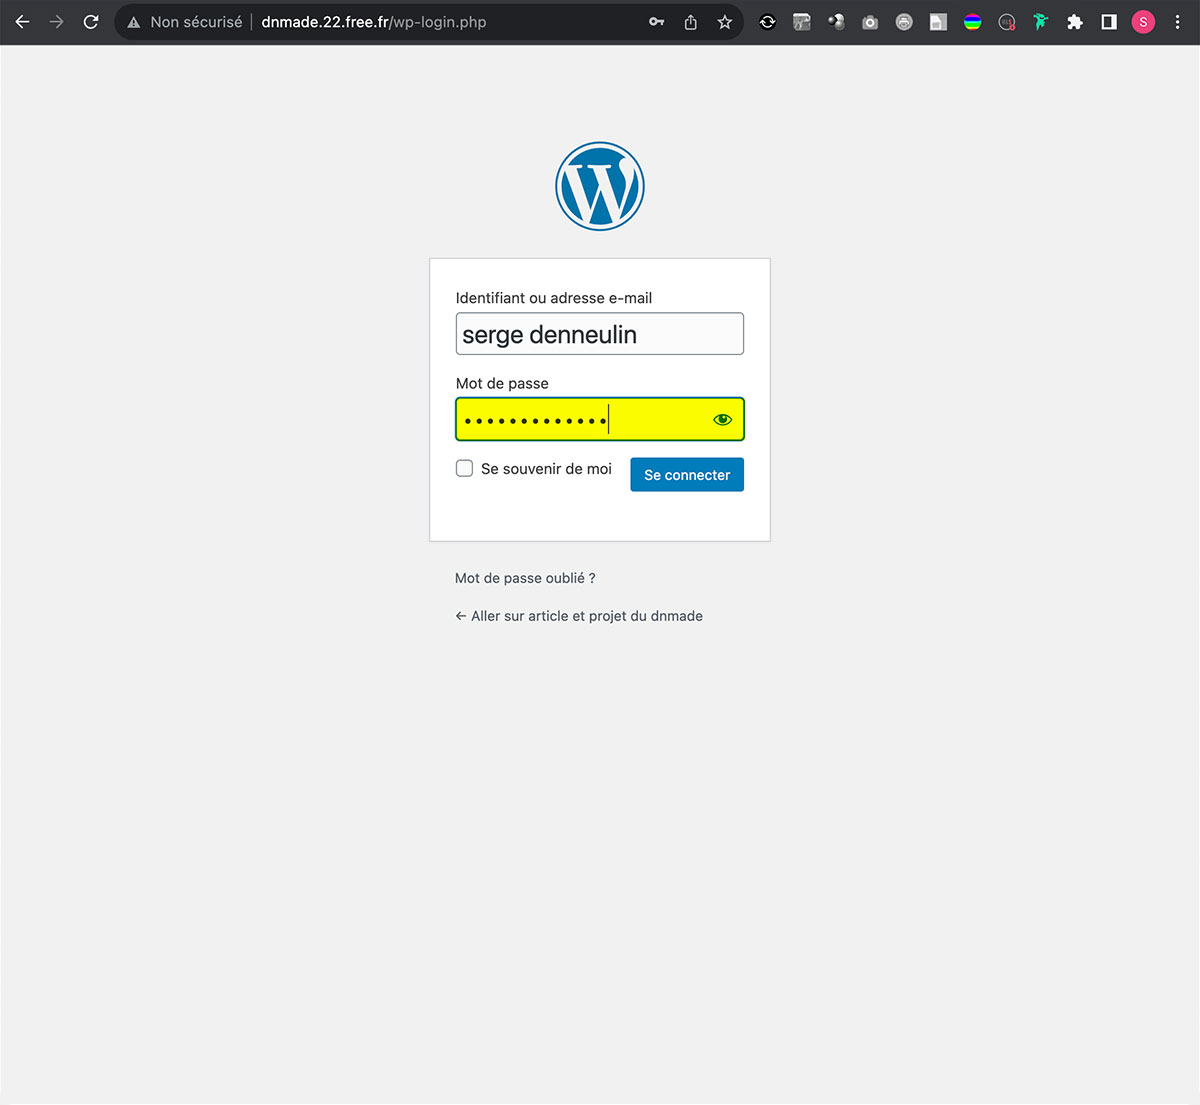Focus the 'Identifiant ou adresse e-mail' field
1200x1105 pixels.
coord(599,334)
